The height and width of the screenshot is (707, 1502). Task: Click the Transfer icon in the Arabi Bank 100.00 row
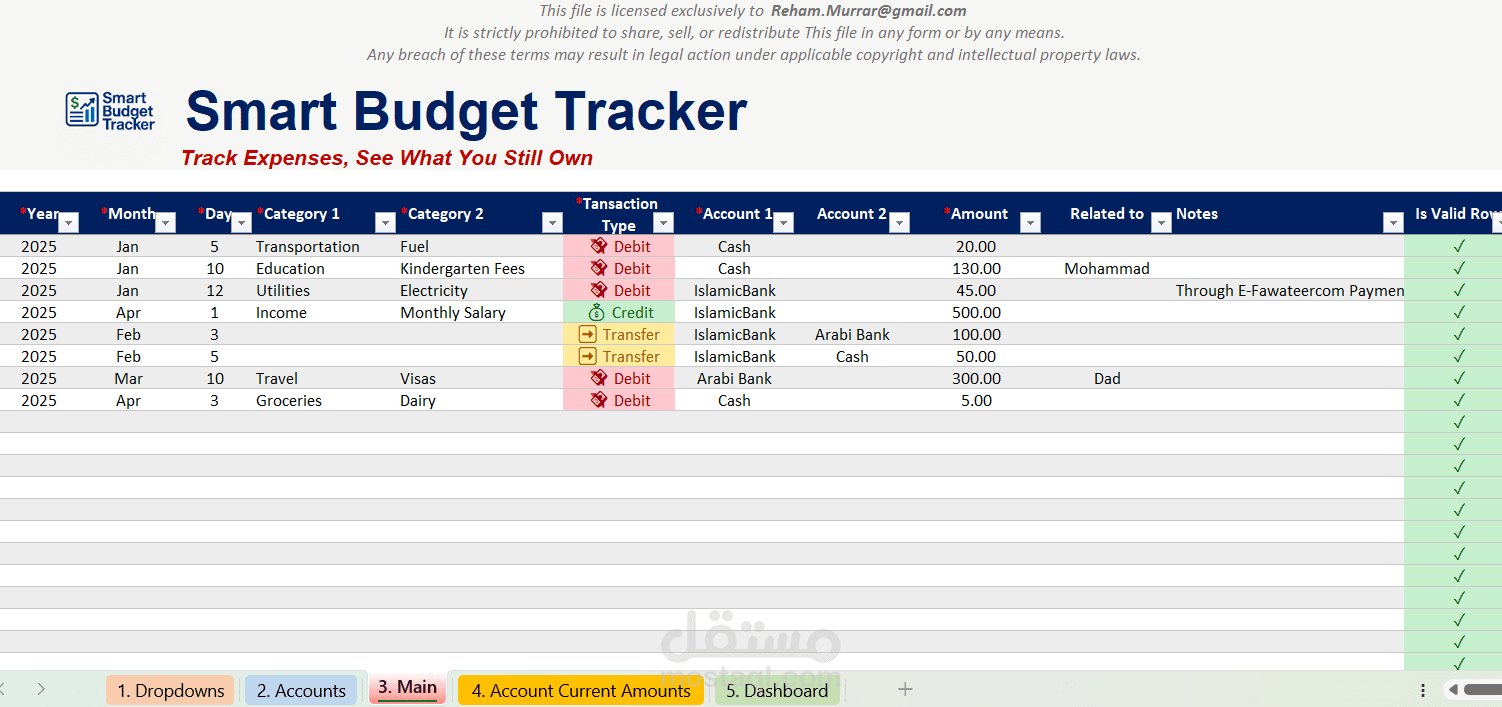(x=588, y=334)
